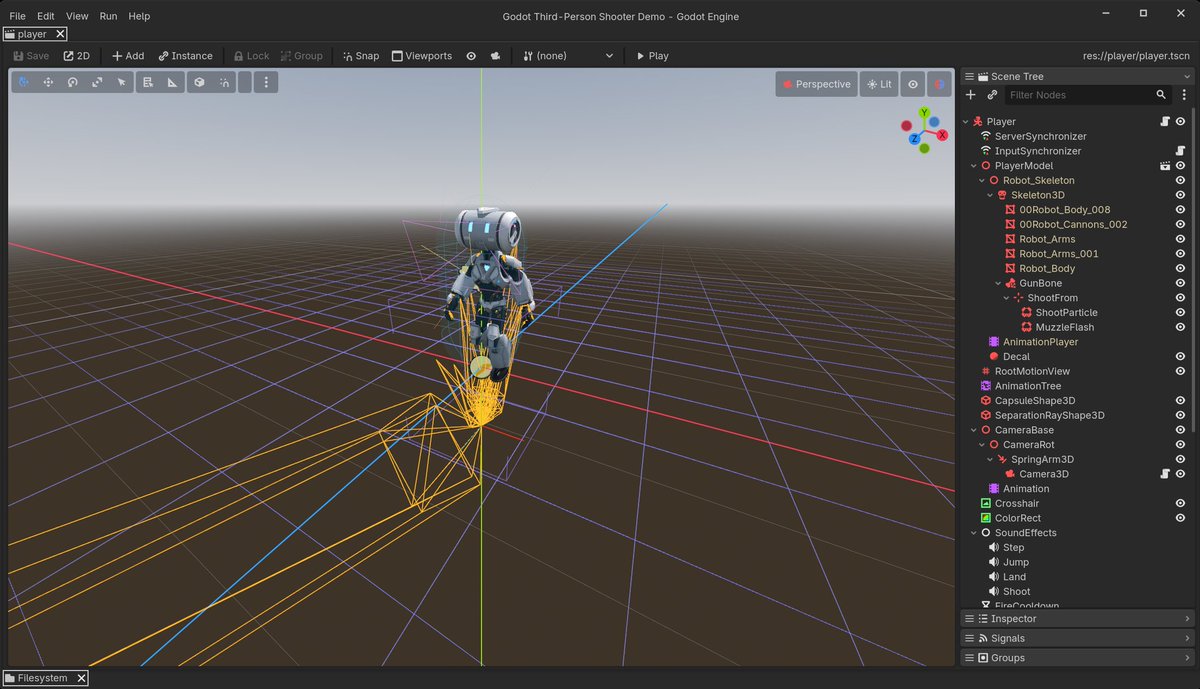Click the Y axis on the orientation gizmo
The width and height of the screenshot is (1200, 689).
(924, 113)
